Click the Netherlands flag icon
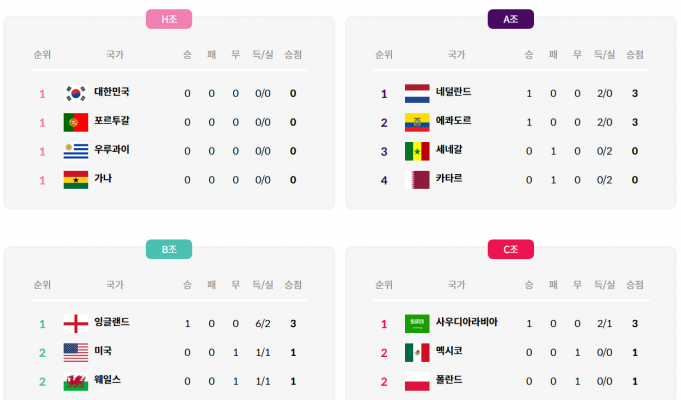681x400 pixels. click(417, 94)
